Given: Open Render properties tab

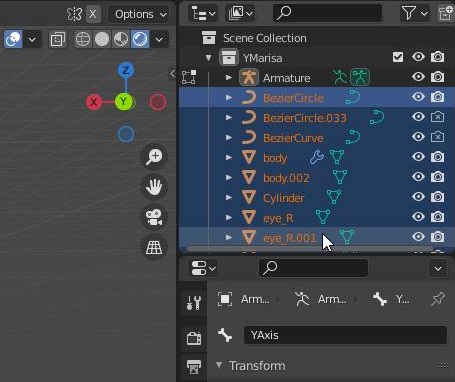Looking at the screenshot, I should tap(194, 339).
